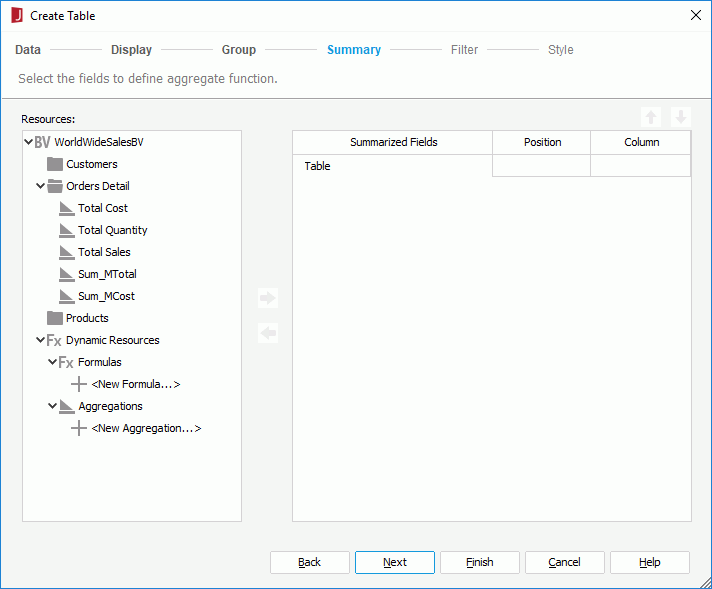
Task: Select Total Quantity in resources tree
Action: point(113,230)
